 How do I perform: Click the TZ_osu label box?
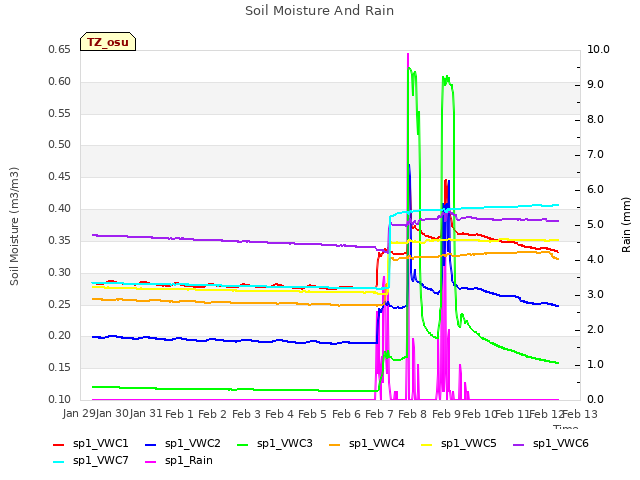(x=108, y=42)
